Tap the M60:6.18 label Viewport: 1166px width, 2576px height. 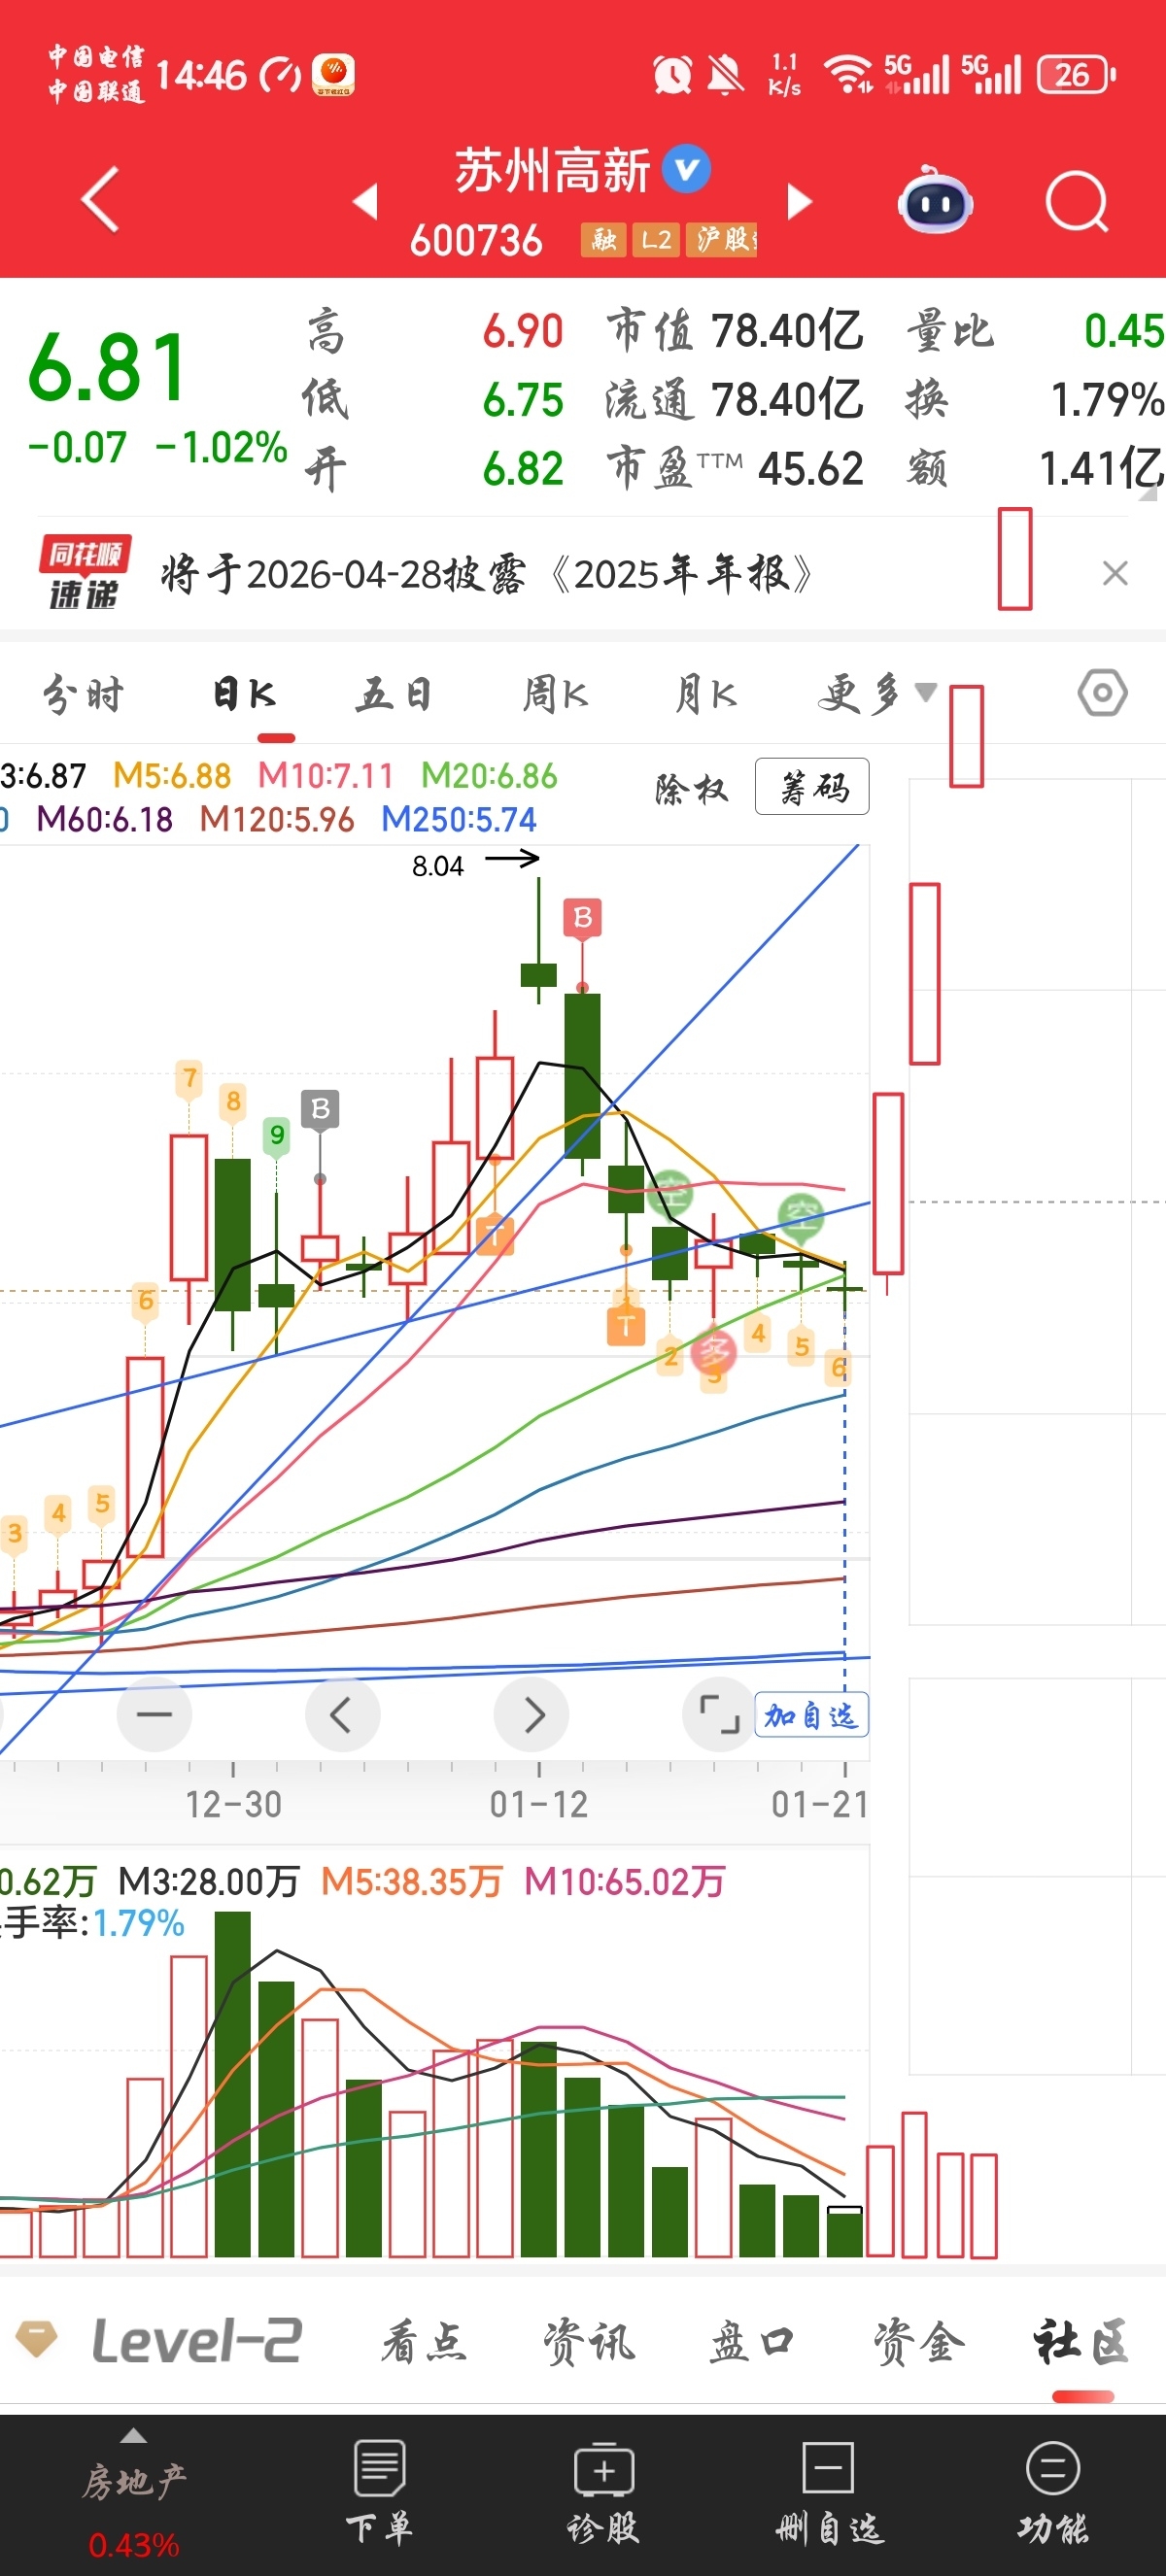click(x=105, y=819)
